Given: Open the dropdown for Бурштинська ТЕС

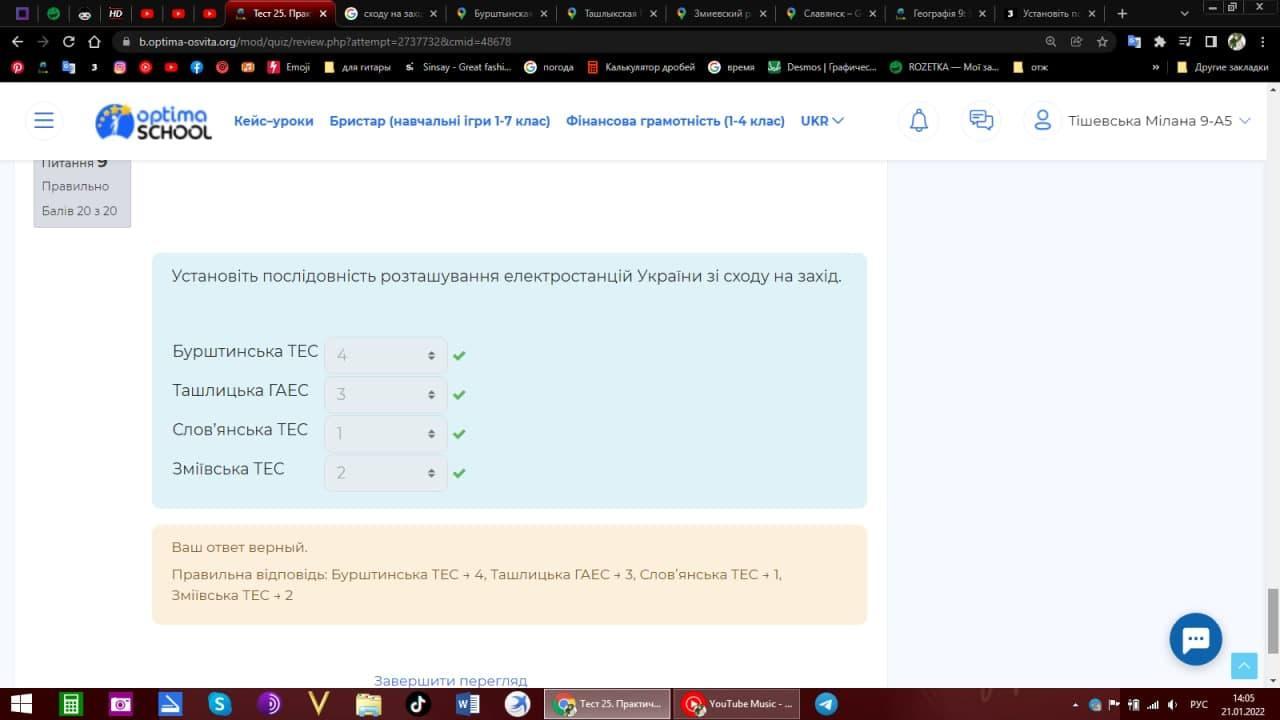Looking at the screenshot, I should pyautogui.click(x=385, y=355).
